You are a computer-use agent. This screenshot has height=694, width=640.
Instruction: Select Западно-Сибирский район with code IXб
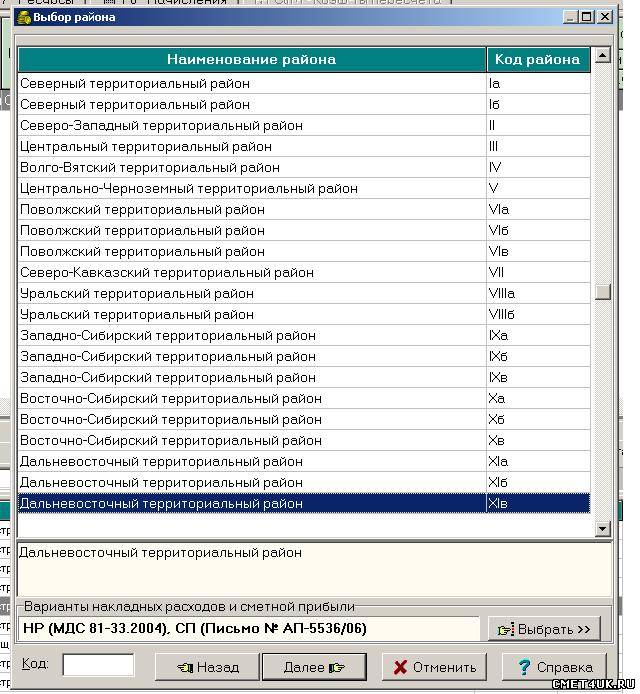click(304, 356)
